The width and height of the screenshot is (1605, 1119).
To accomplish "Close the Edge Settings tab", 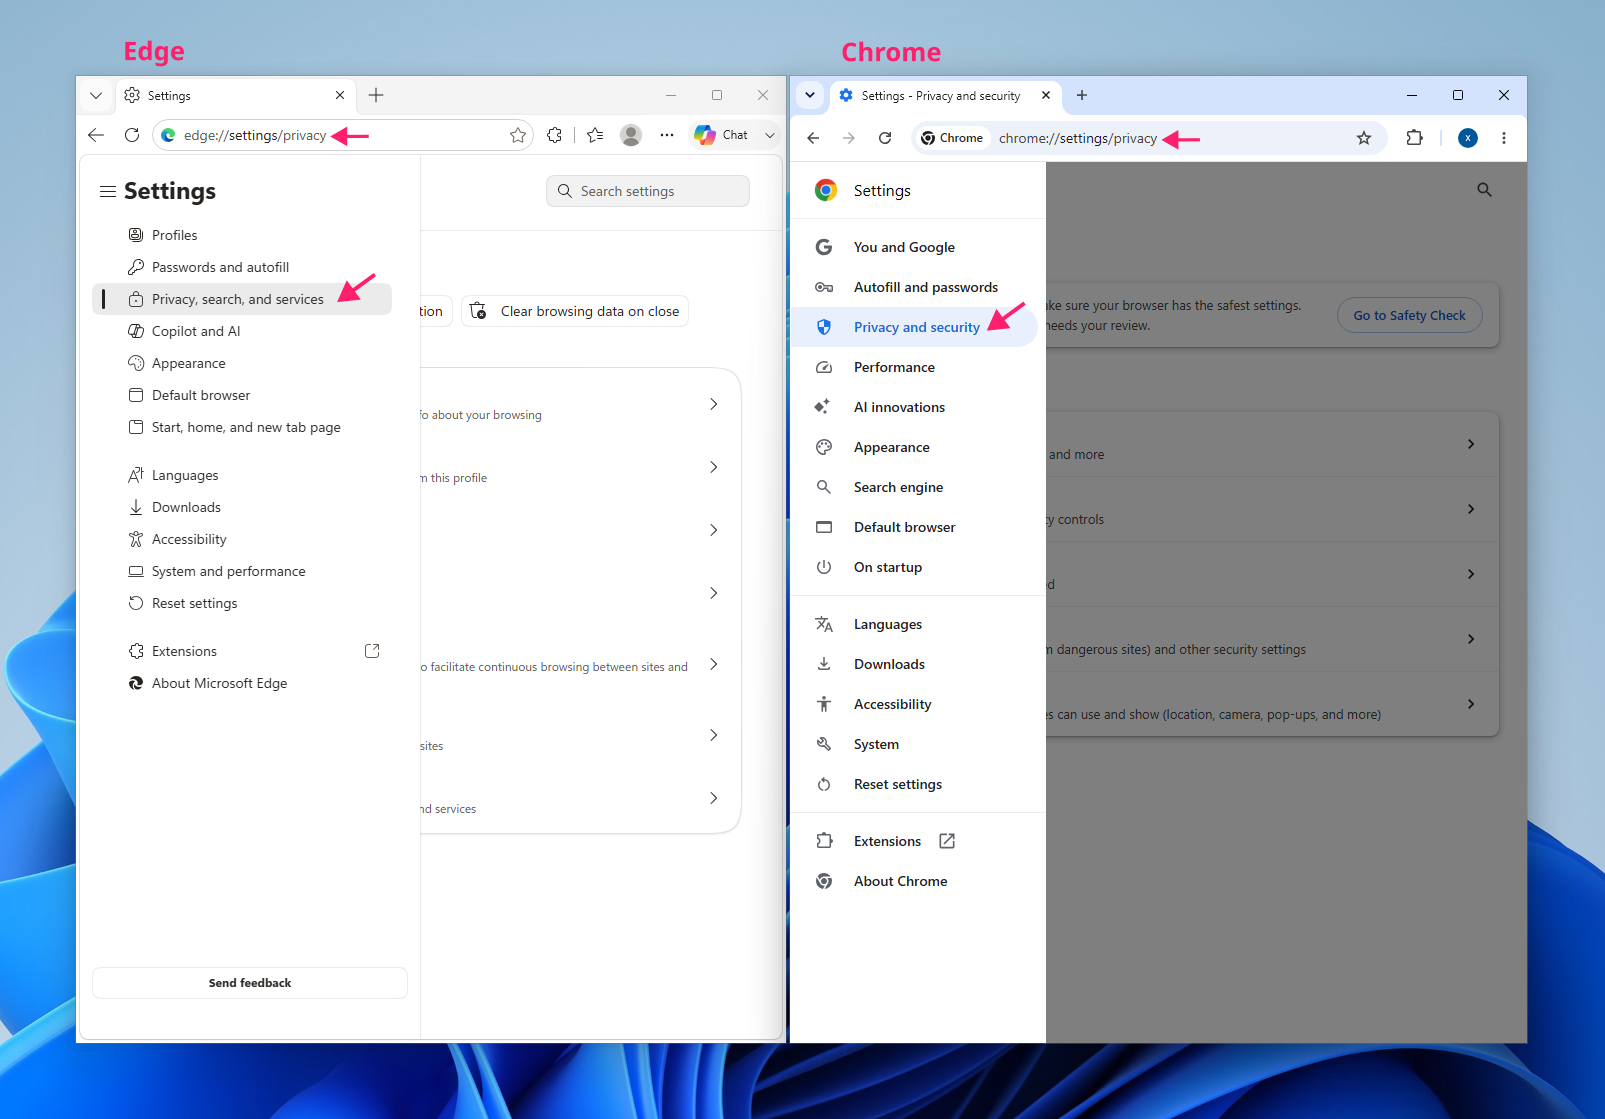I will [x=340, y=95].
